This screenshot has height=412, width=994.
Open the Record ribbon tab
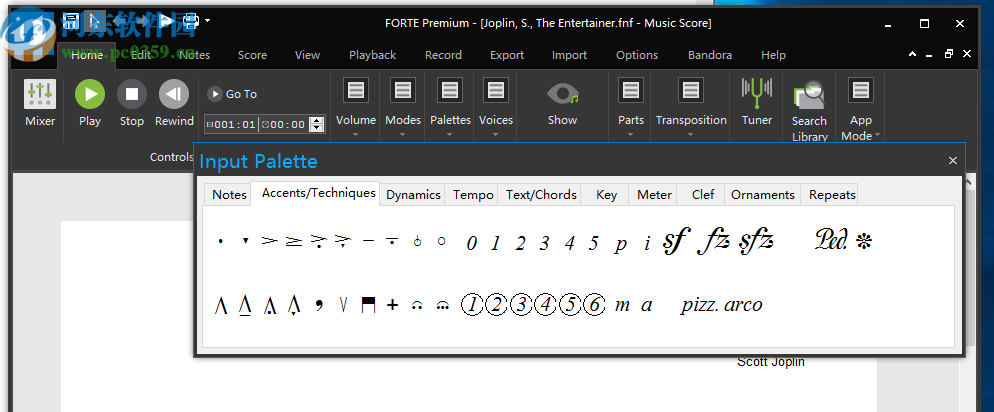click(x=443, y=55)
